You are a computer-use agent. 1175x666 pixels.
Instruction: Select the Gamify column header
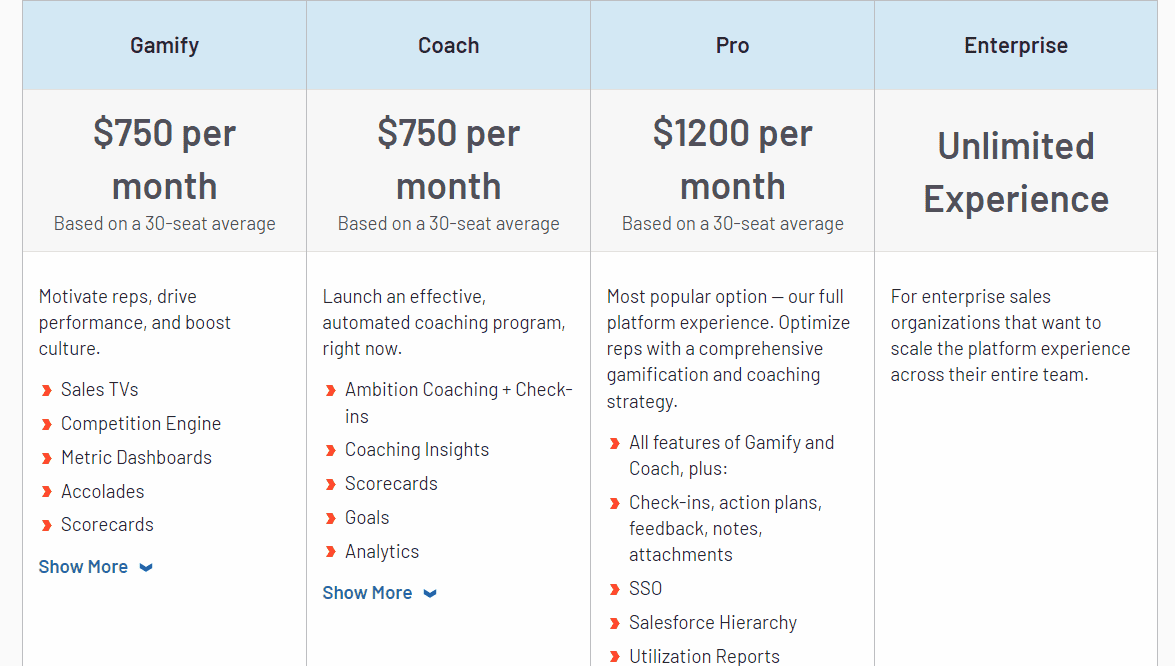click(x=163, y=44)
